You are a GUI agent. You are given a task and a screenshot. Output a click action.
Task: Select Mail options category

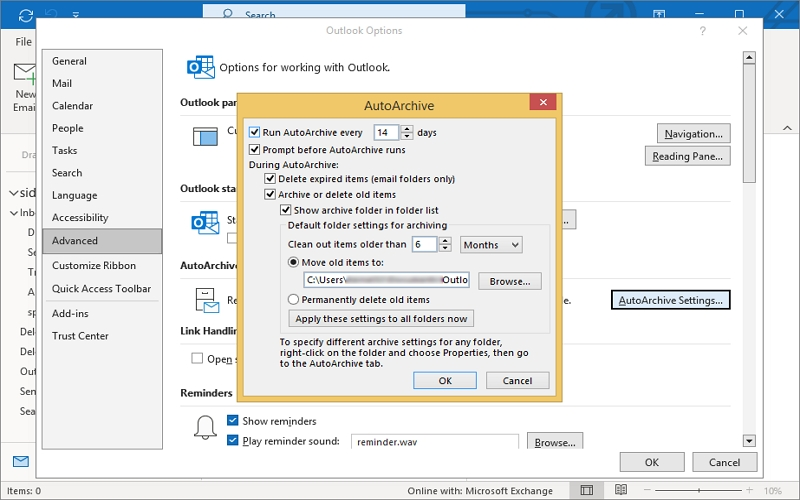[x=102, y=84]
